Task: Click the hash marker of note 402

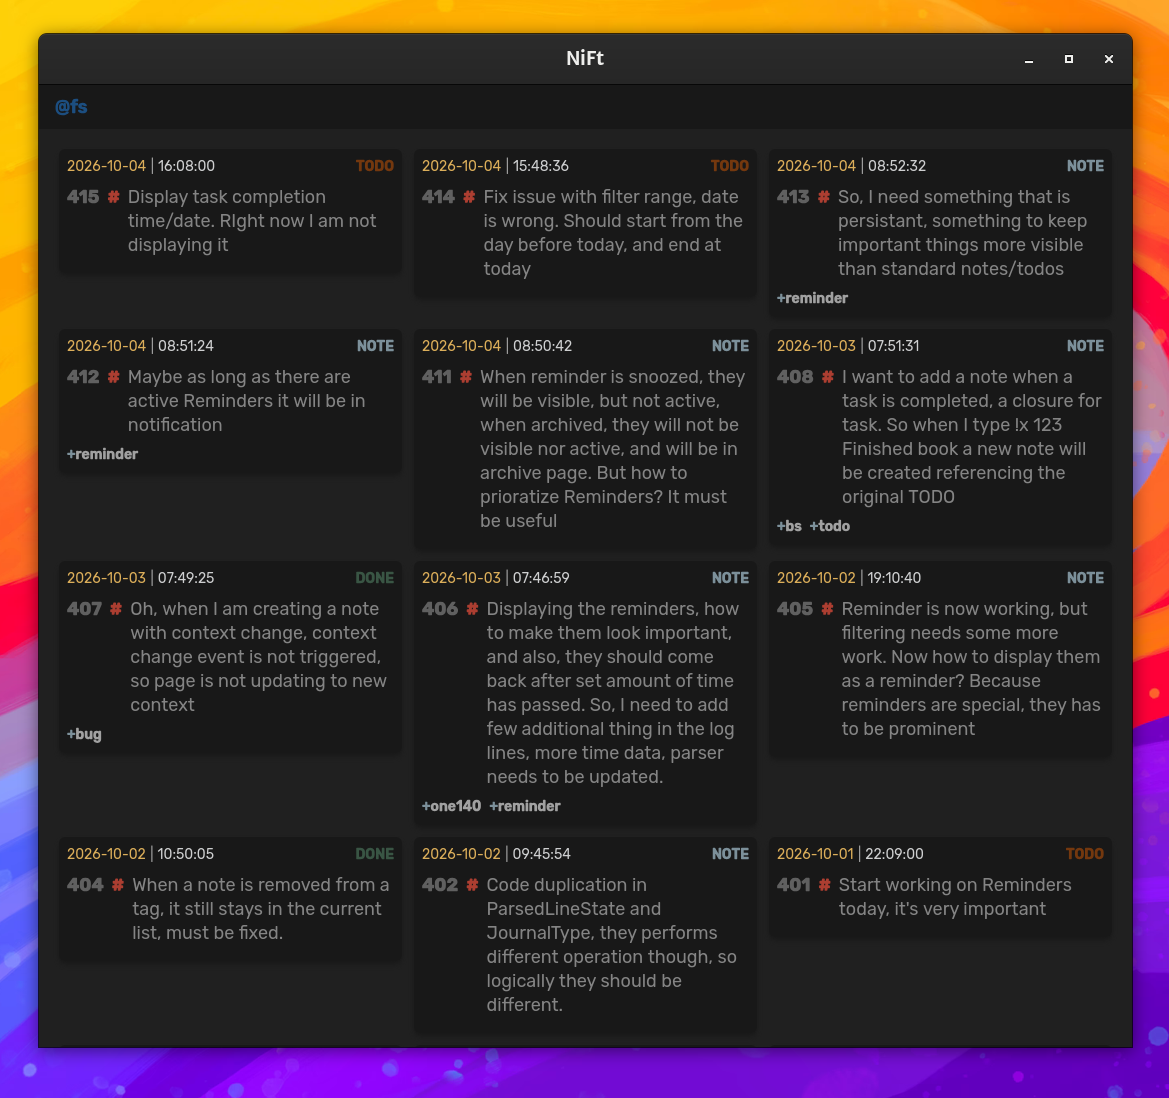Action: [472, 885]
